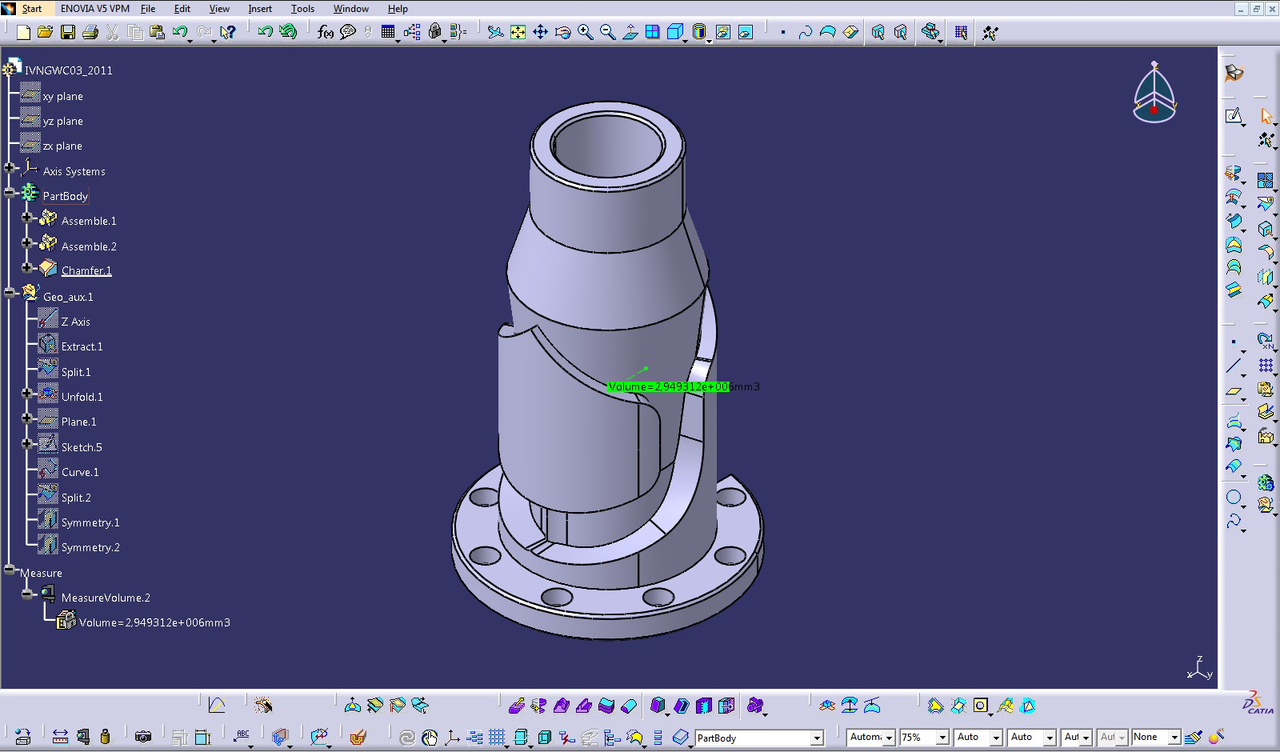
Task: Collapse the Geo_aux.1 node
Action: 10,293
